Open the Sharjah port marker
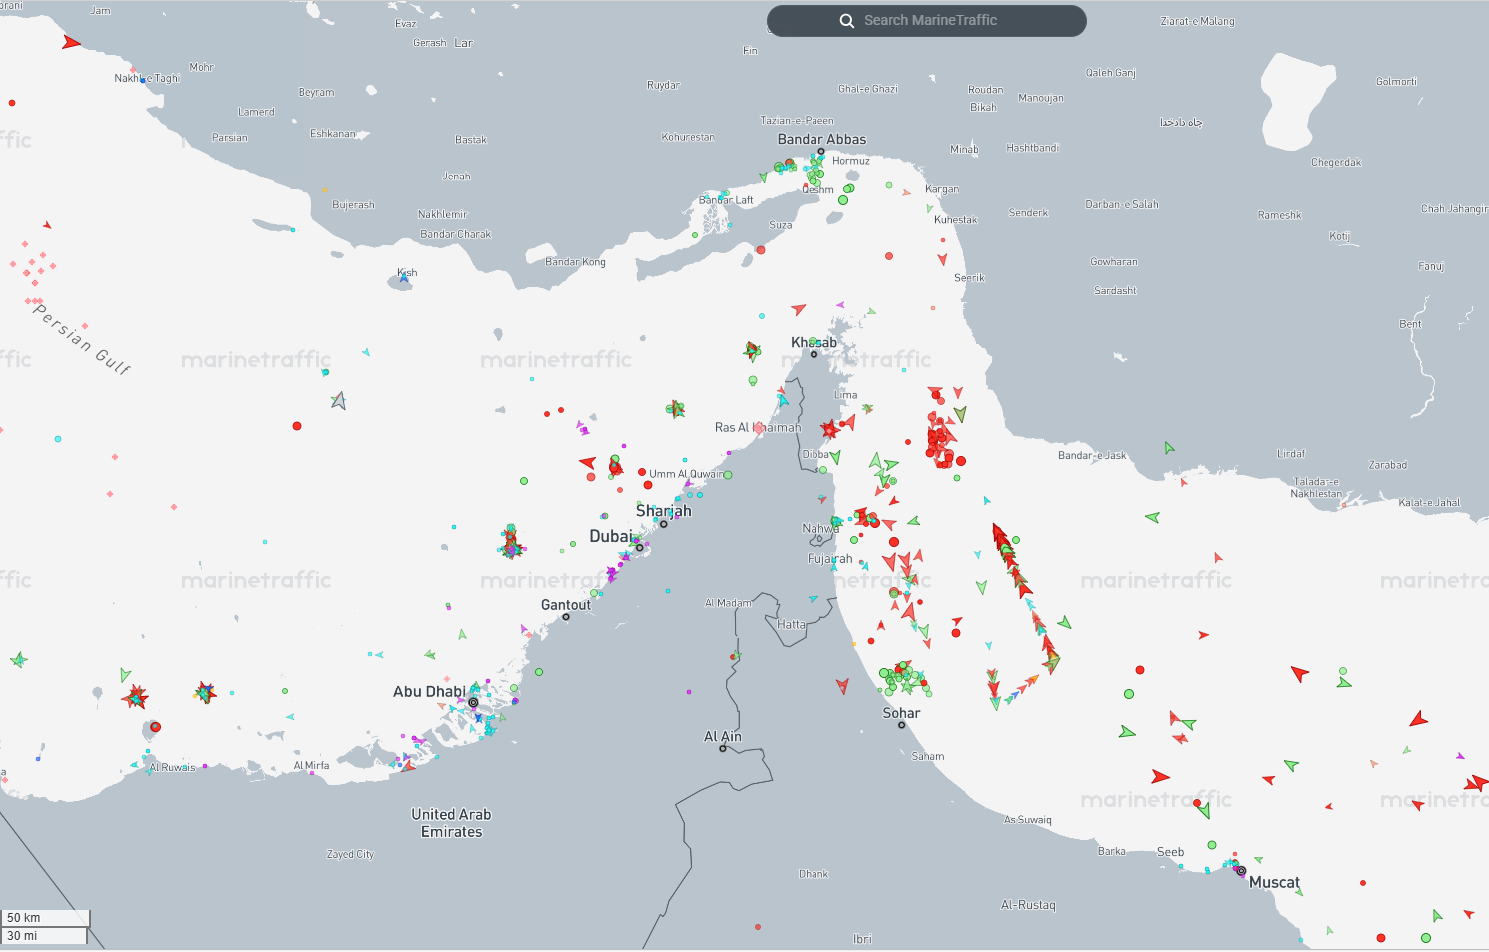The width and height of the screenshot is (1489, 952). 663,524
